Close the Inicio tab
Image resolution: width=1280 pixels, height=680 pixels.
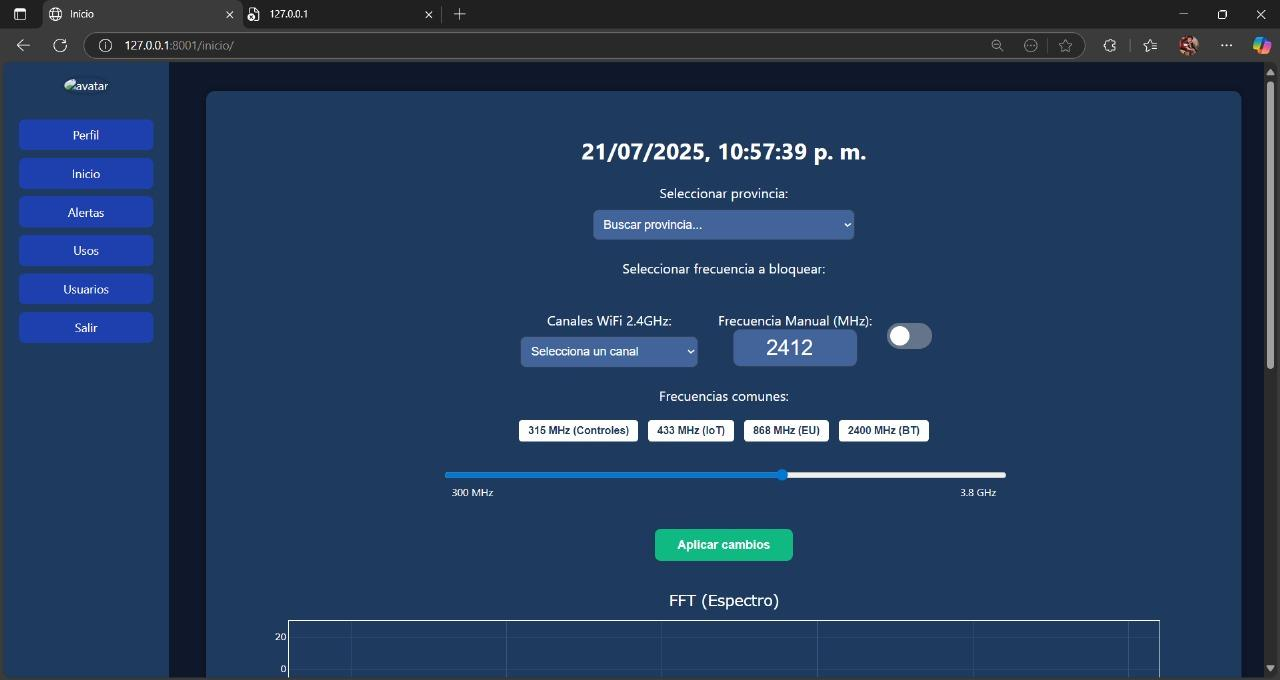tap(230, 14)
